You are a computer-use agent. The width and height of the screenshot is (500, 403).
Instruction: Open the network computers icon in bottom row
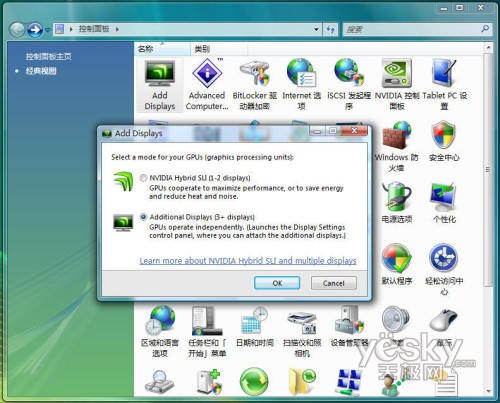click(x=349, y=382)
